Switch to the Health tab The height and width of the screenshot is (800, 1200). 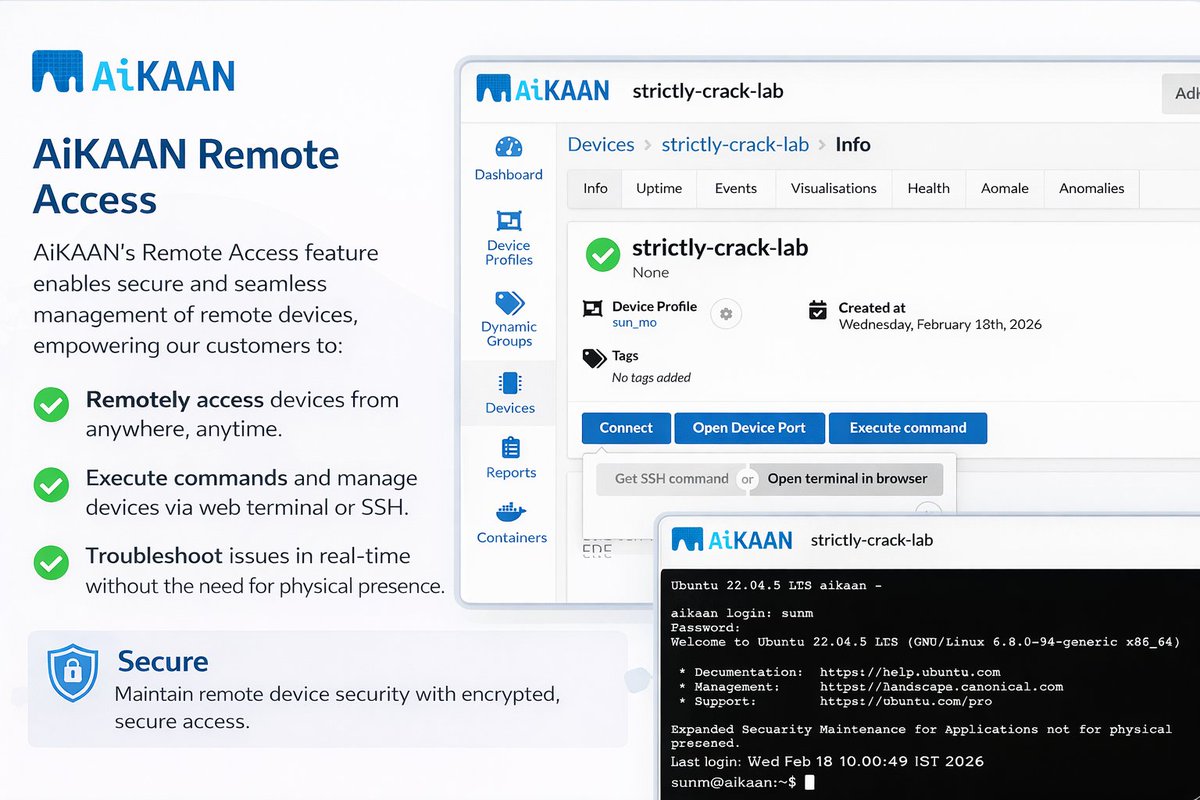tap(929, 188)
